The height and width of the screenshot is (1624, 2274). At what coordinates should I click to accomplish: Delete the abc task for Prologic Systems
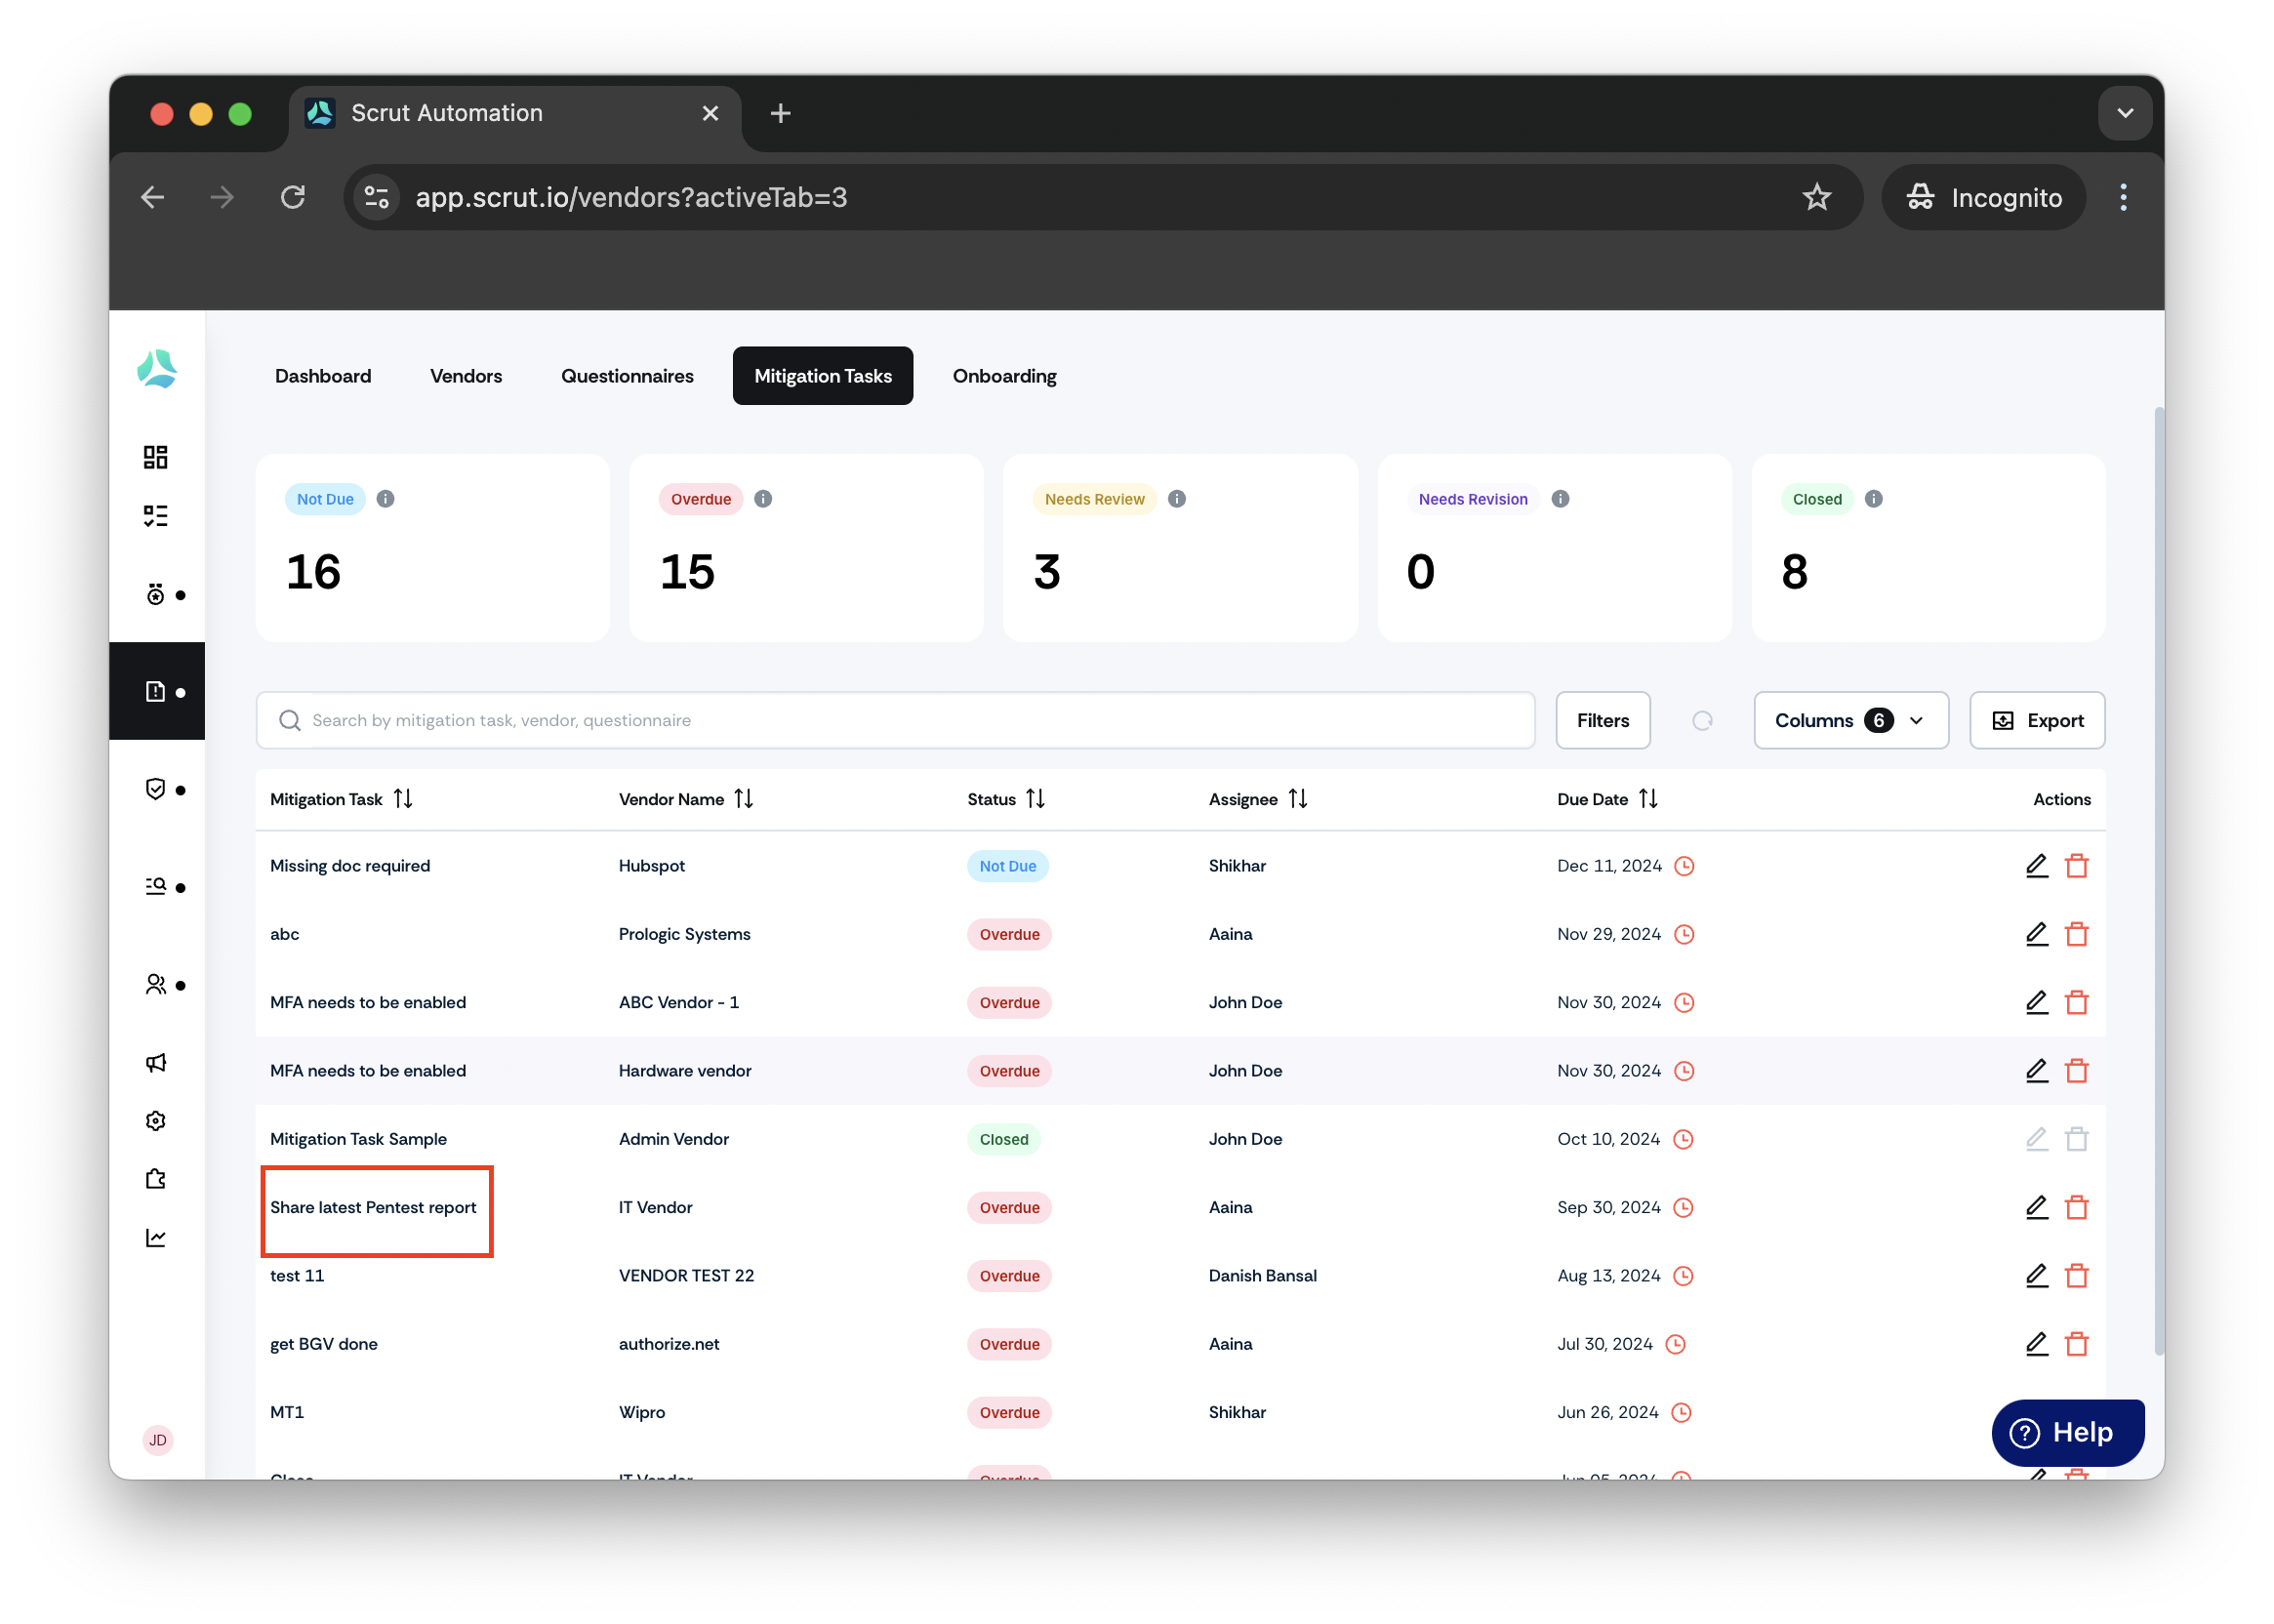(2077, 934)
